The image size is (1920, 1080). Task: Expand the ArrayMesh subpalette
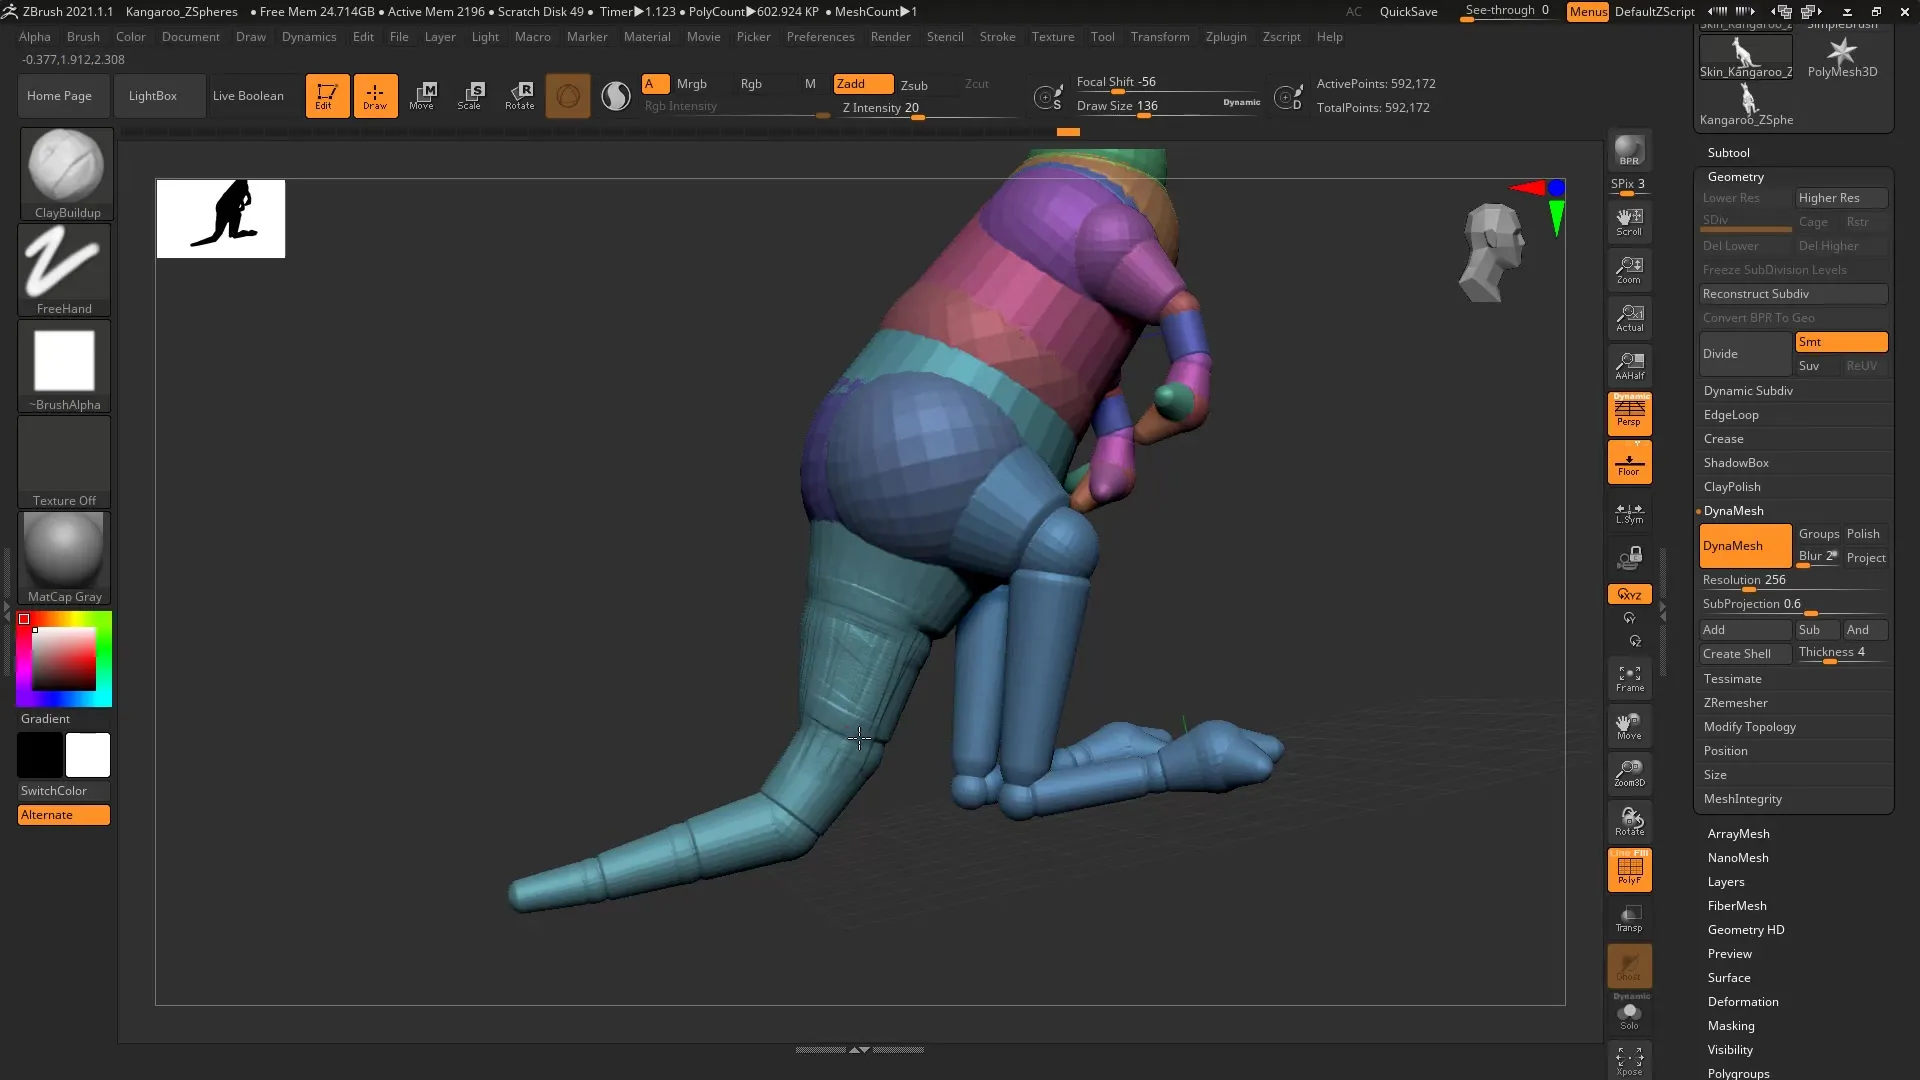[x=1738, y=834]
